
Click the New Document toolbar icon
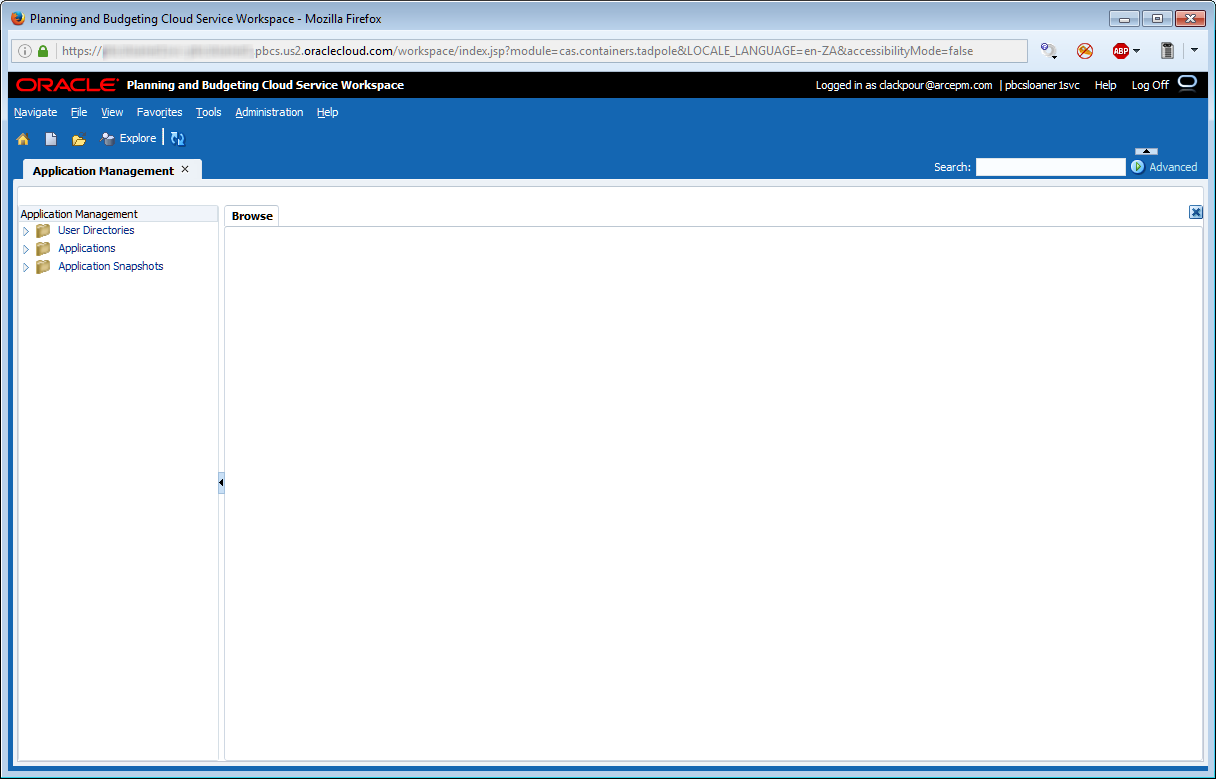click(51, 139)
